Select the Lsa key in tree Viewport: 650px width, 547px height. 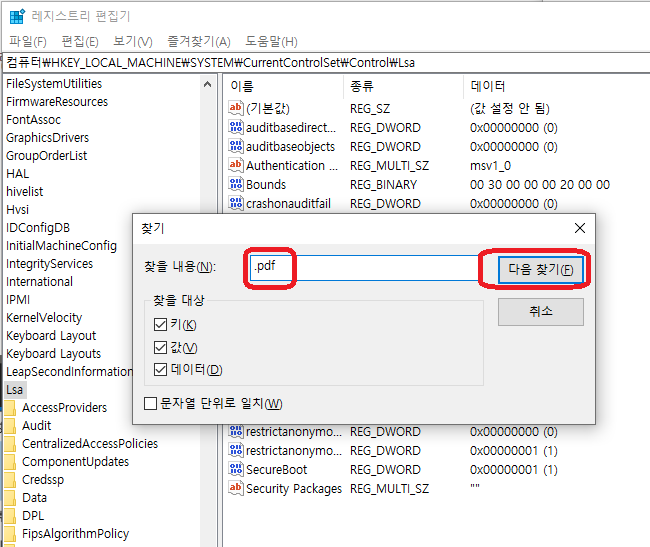(15, 390)
